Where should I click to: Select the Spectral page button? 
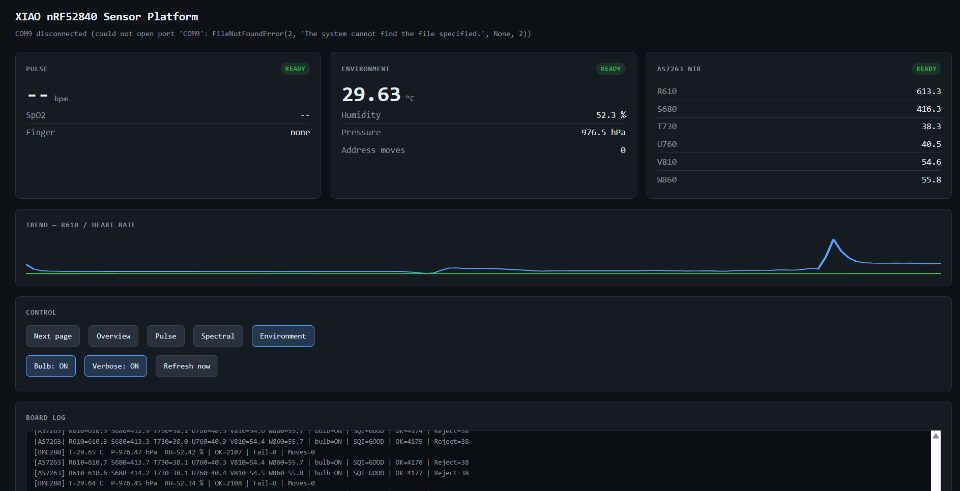[x=218, y=336]
